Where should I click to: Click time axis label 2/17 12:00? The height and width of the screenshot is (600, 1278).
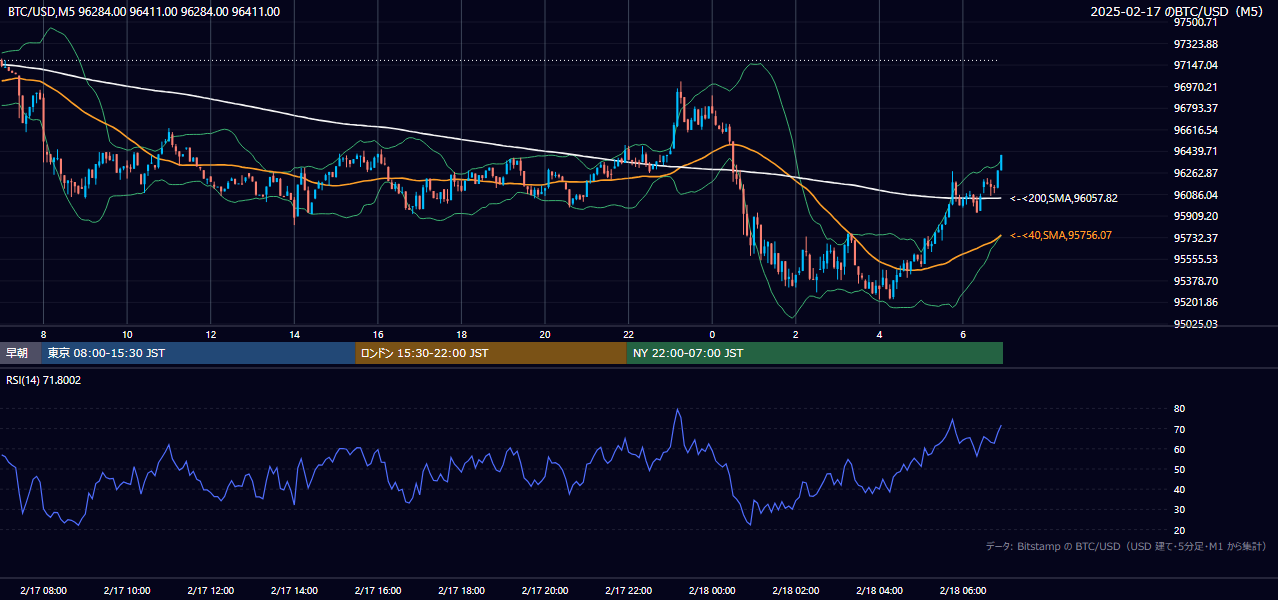(x=210, y=591)
